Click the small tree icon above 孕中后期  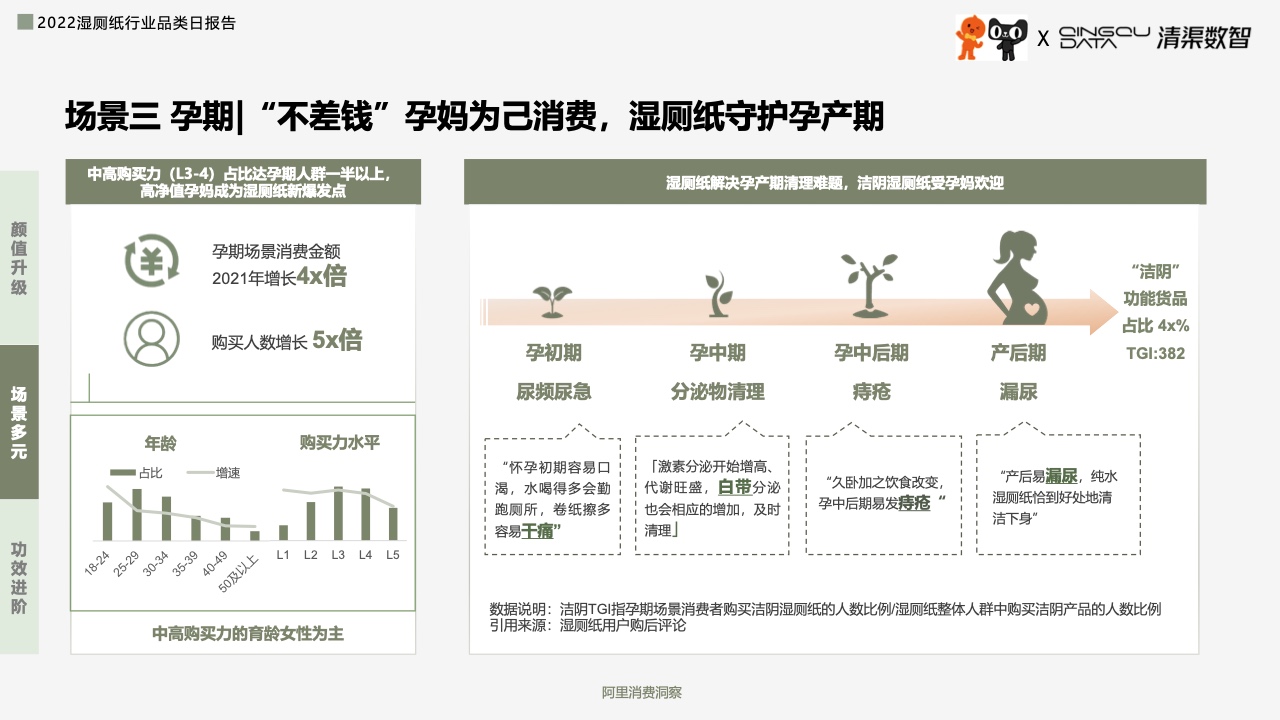(x=868, y=284)
